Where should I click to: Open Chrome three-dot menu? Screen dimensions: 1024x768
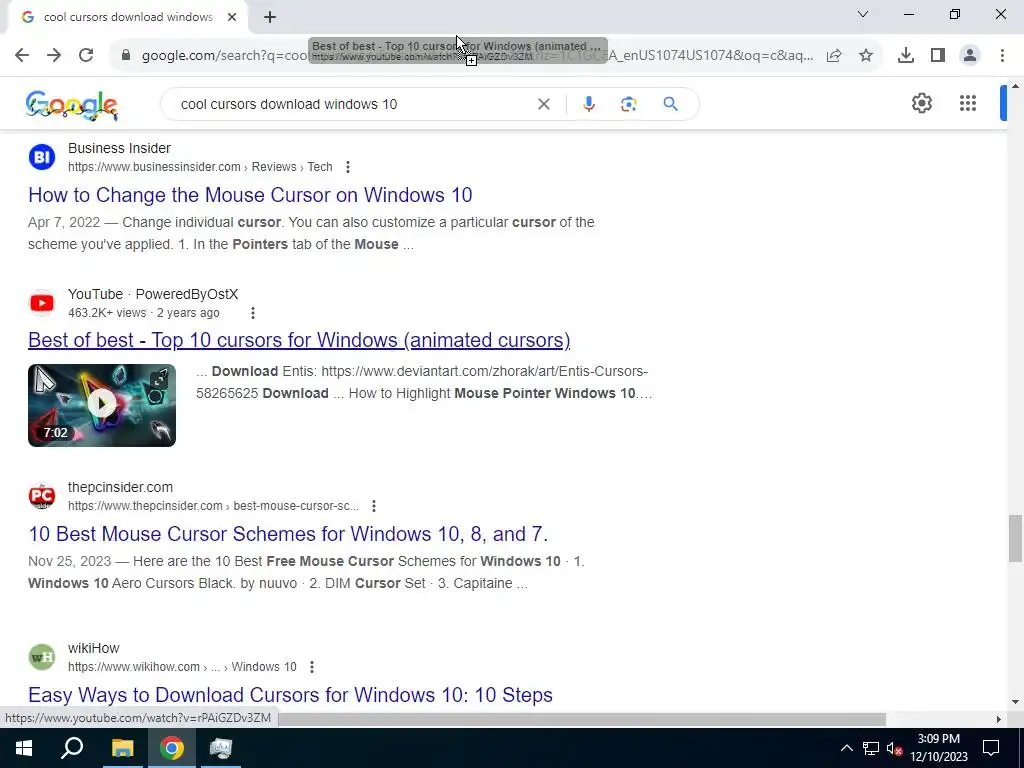point(1002,56)
